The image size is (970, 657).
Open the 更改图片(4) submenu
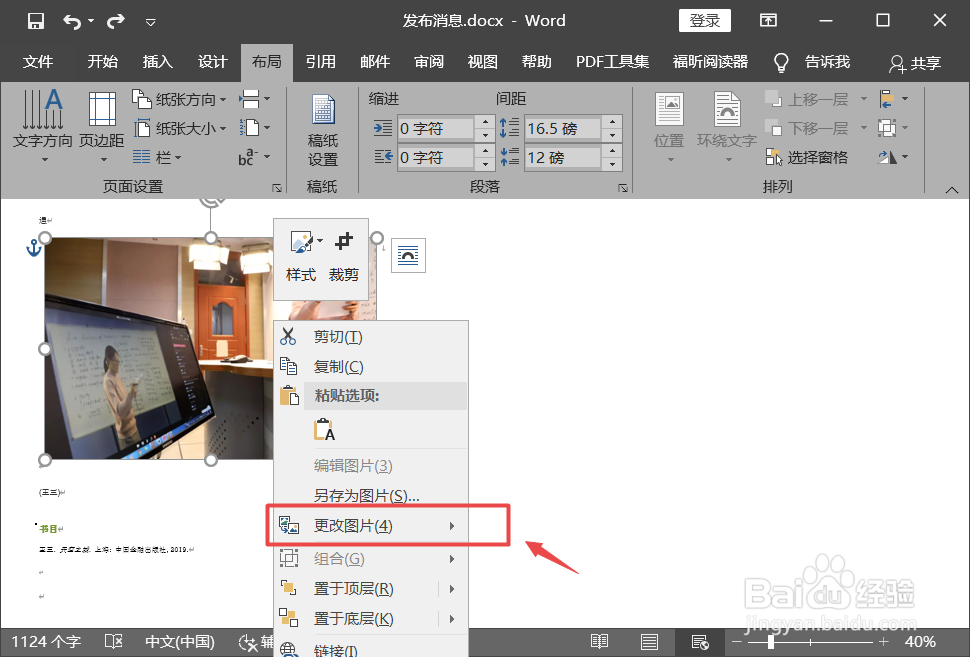point(371,526)
